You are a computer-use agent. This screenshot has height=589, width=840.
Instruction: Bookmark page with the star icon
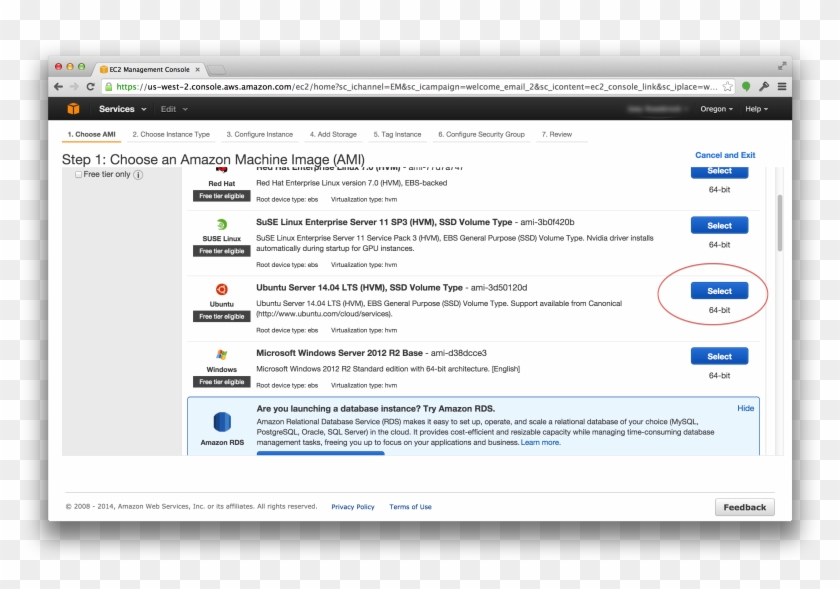[727, 86]
